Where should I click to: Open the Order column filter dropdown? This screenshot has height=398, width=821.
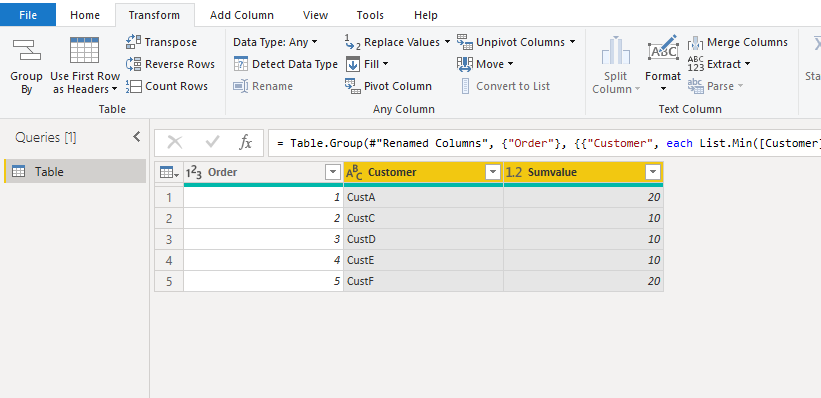333,172
